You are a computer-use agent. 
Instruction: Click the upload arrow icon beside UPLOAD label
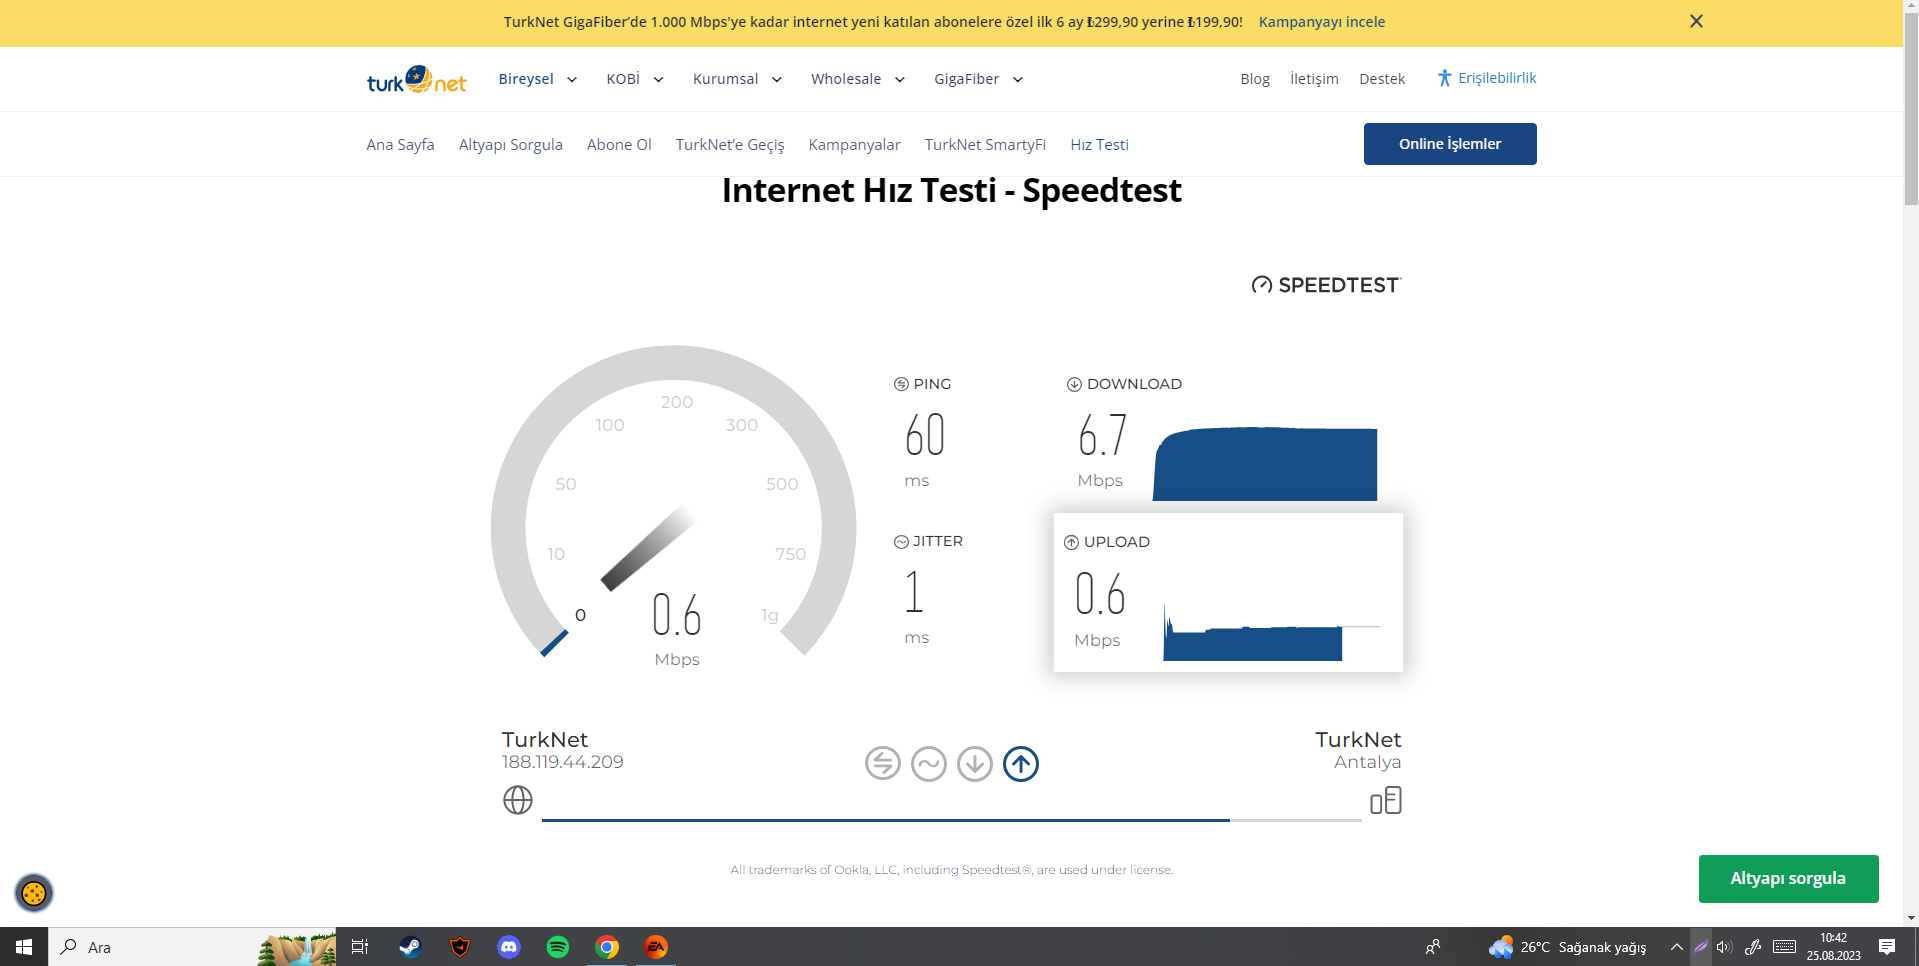tap(1071, 542)
